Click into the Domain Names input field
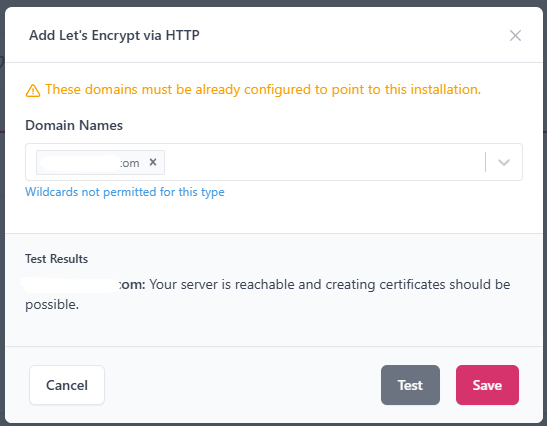 (x=274, y=162)
